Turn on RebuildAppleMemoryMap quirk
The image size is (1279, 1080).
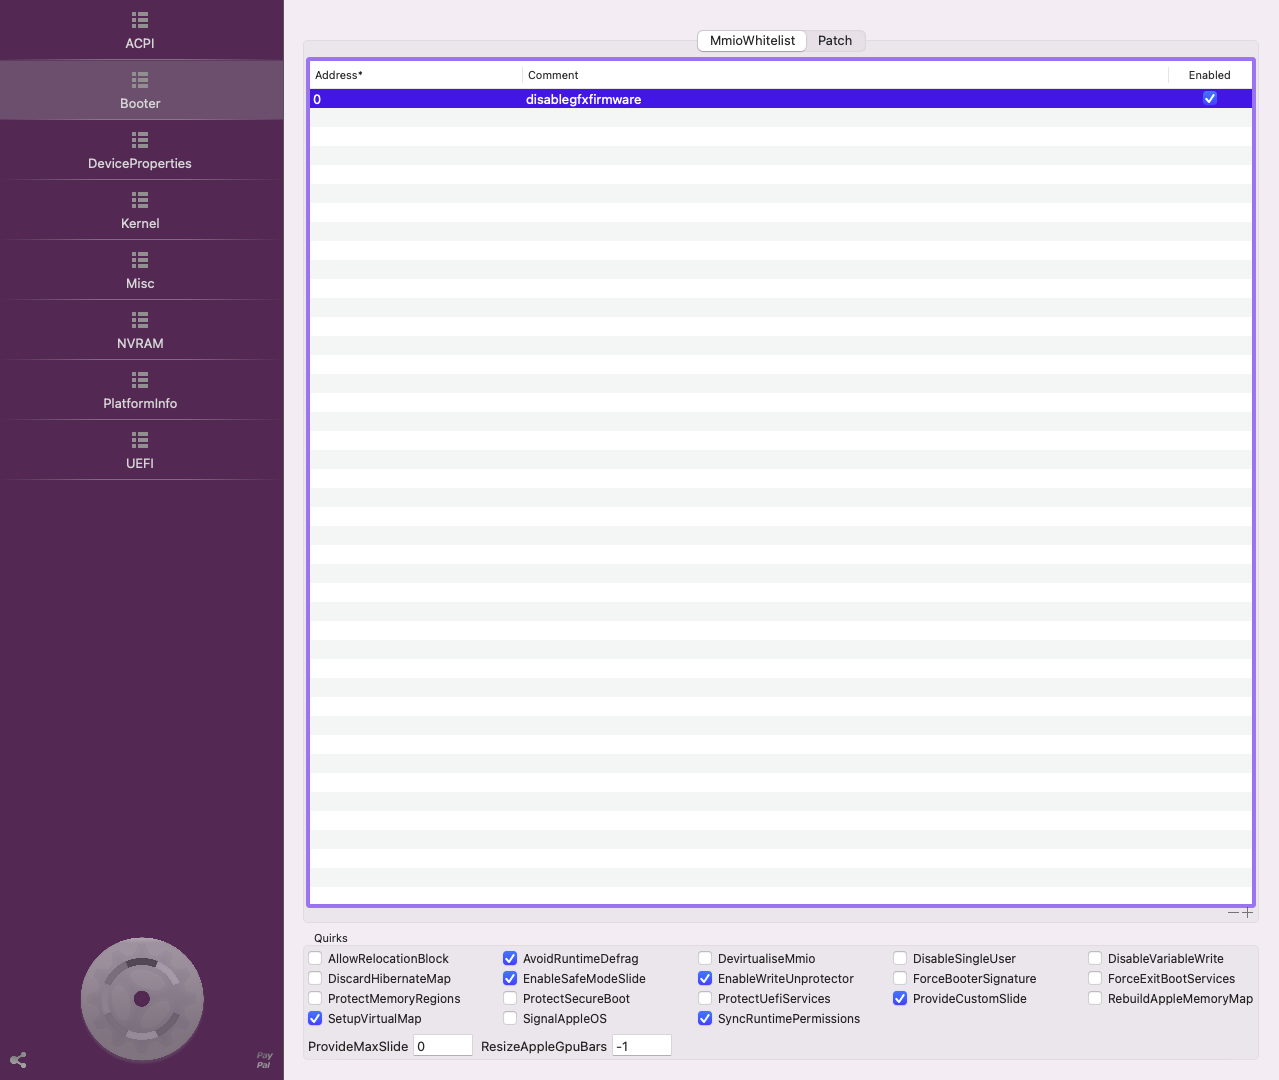(1095, 999)
